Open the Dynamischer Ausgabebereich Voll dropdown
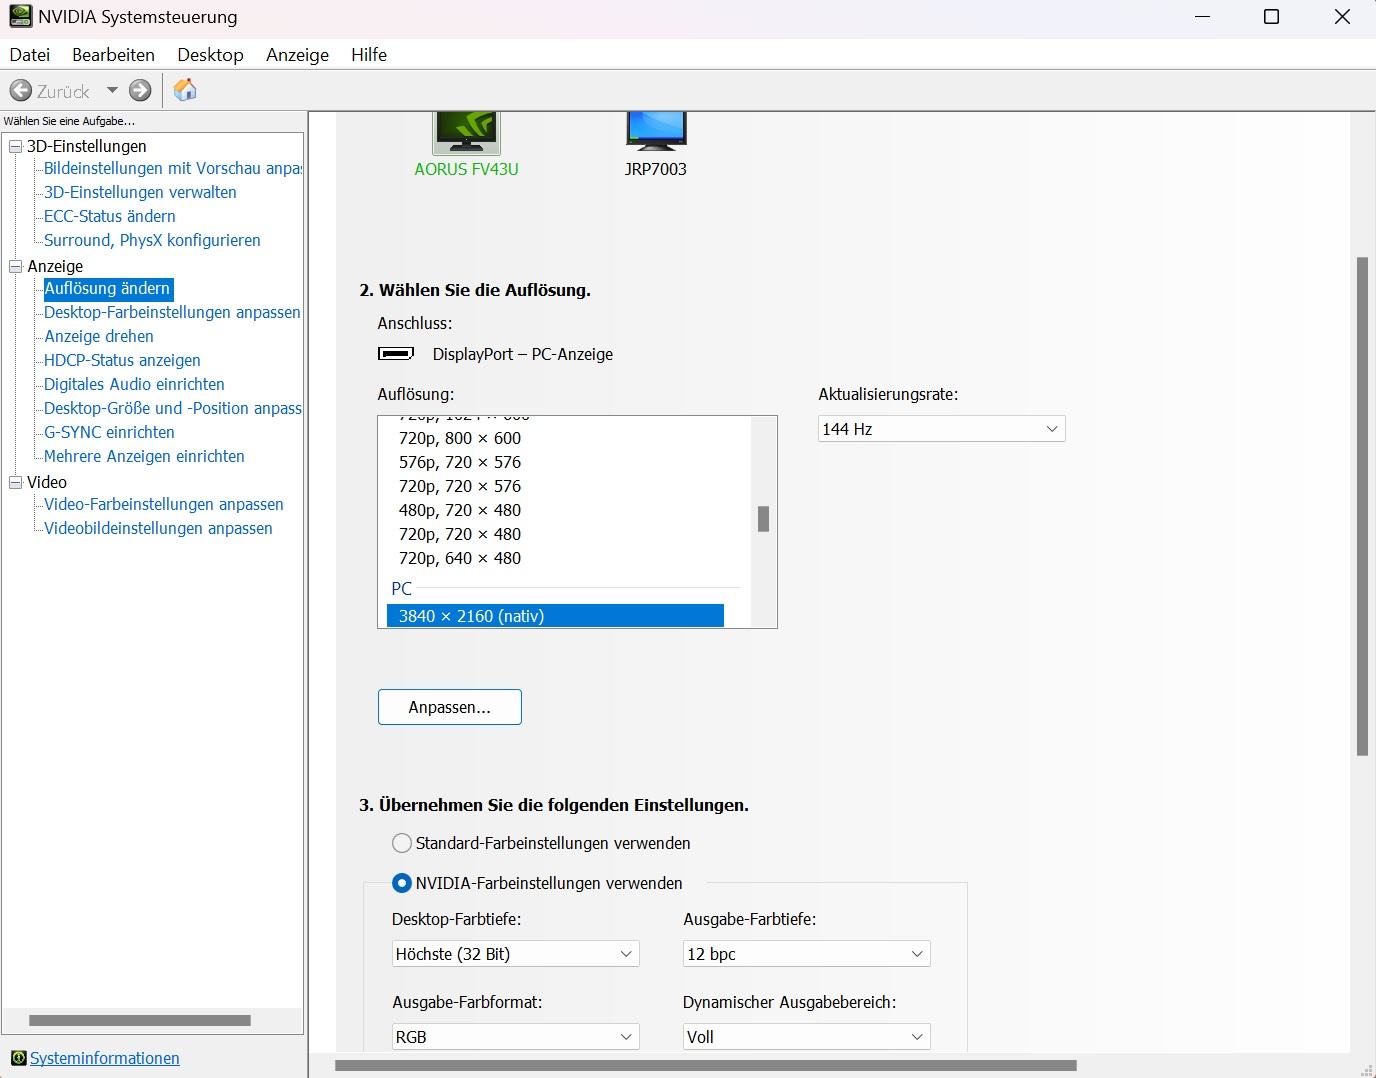 pos(807,1037)
